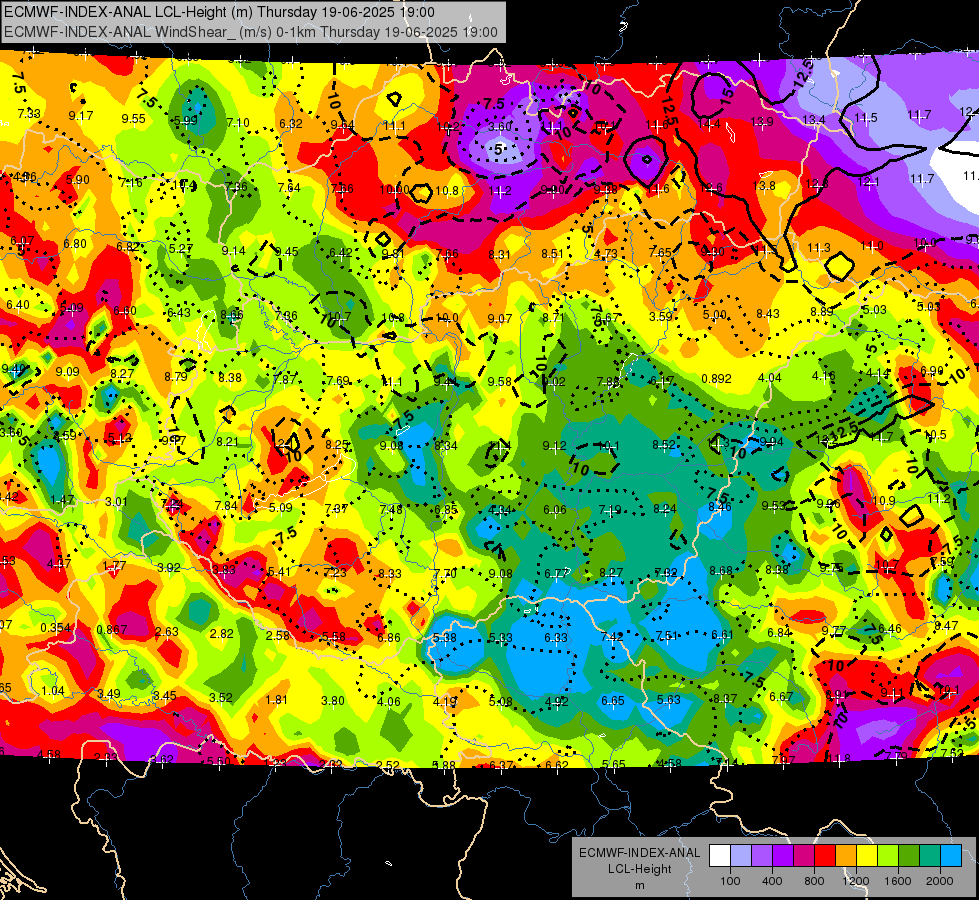Click the 2.63 grid point value
Viewport: 979px width, 900px height.
(167, 631)
